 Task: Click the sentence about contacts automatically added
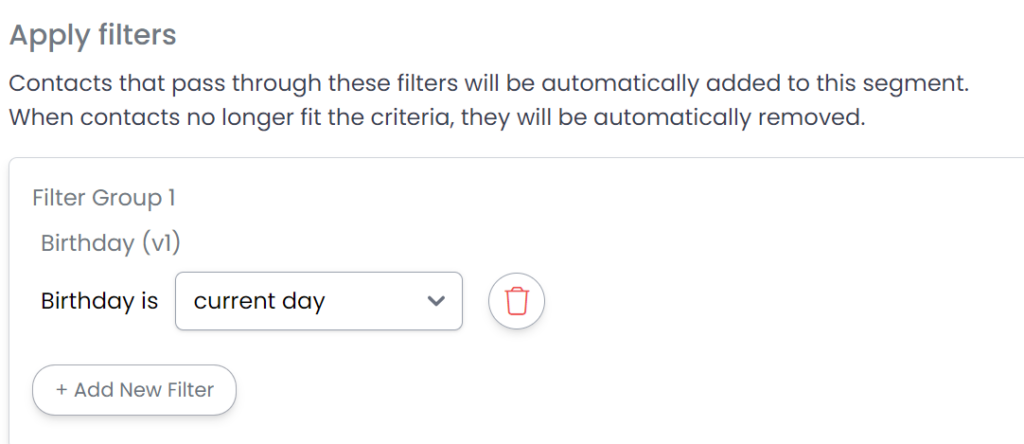tap(488, 83)
